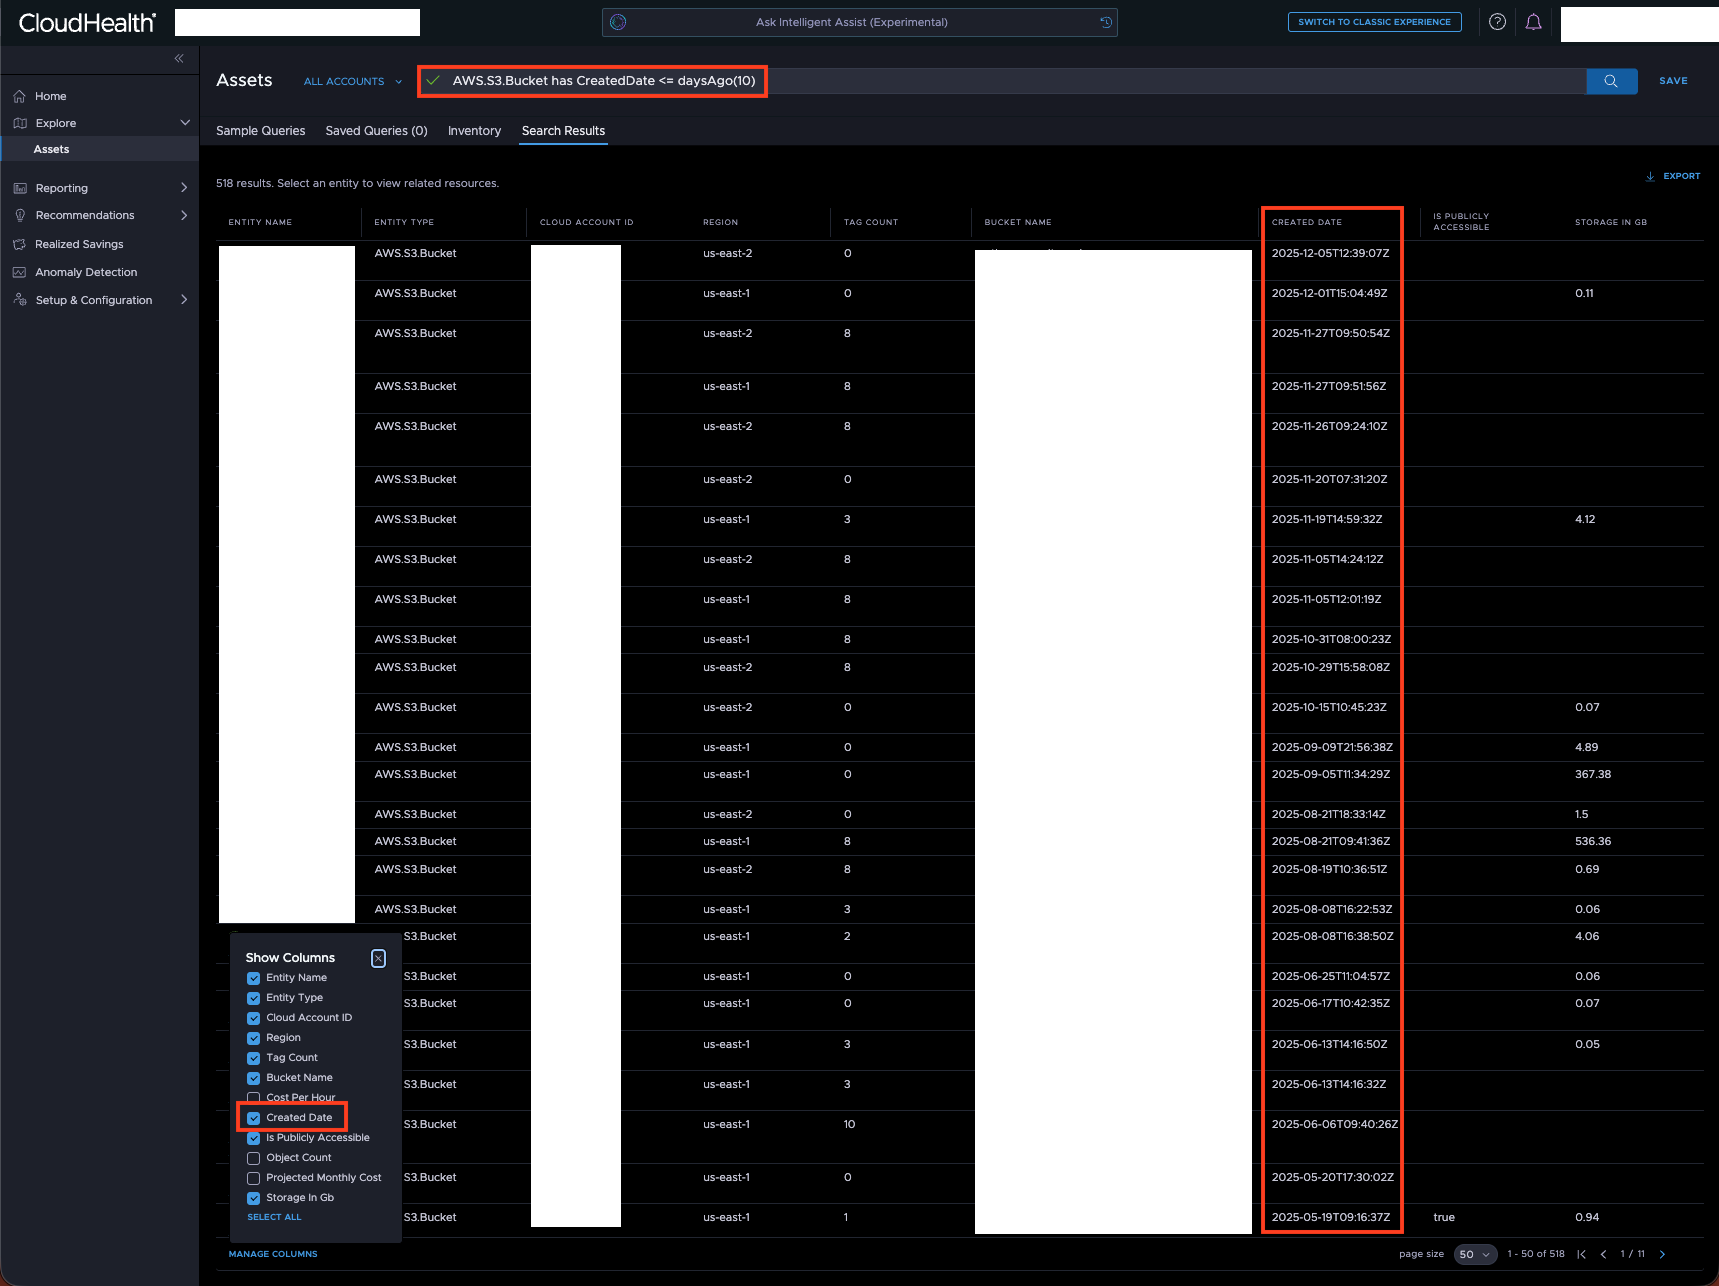Click the Intelligent Assist history icon
Image resolution: width=1719 pixels, height=1286 pixels.
(x=1105, y=22)
